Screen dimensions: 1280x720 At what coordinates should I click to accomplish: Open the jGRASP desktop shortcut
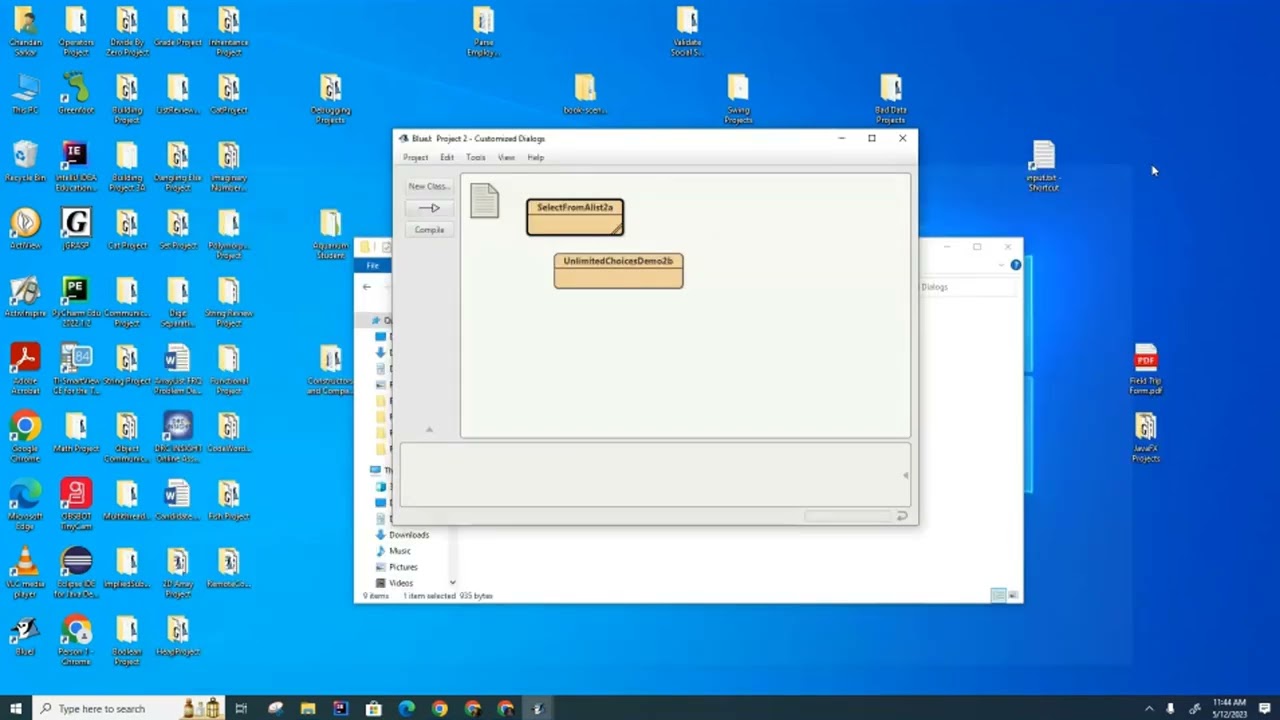76,228
